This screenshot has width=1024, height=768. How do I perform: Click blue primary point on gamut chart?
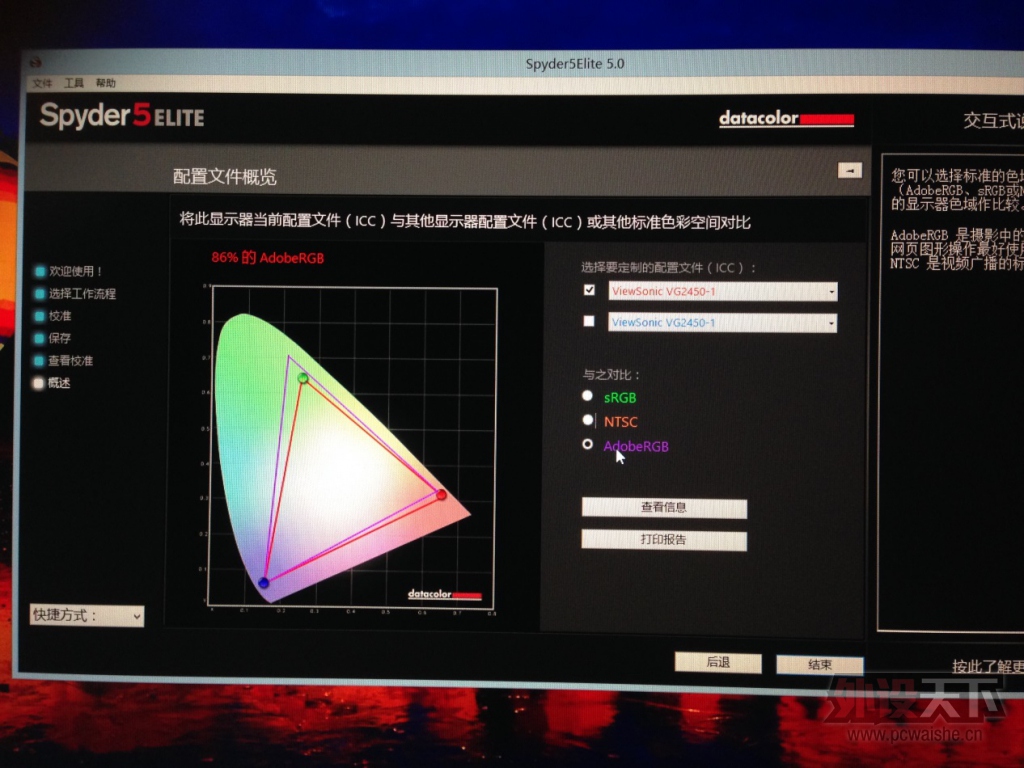tap(264, 583)
